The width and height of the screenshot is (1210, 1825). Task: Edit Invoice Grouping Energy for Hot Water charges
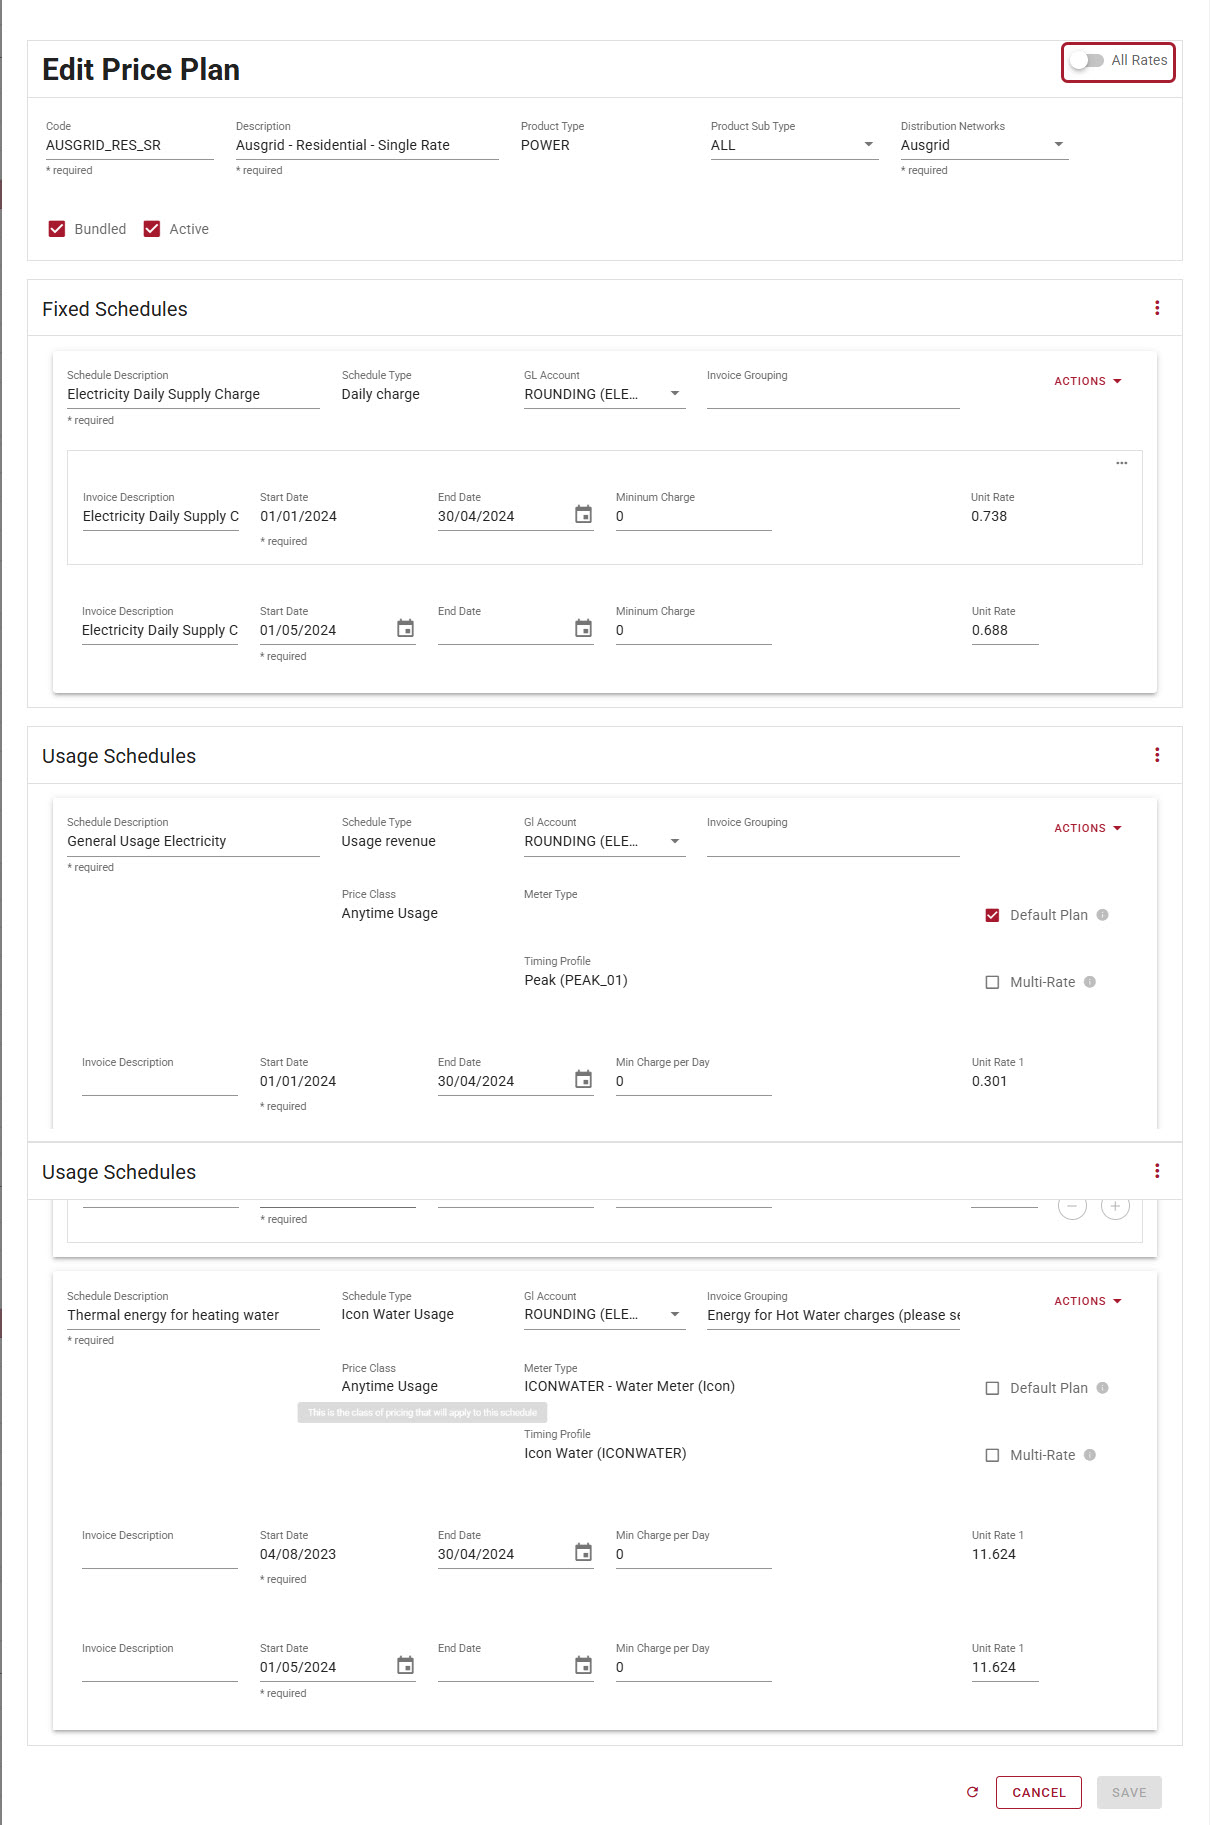pos(833,1315)
